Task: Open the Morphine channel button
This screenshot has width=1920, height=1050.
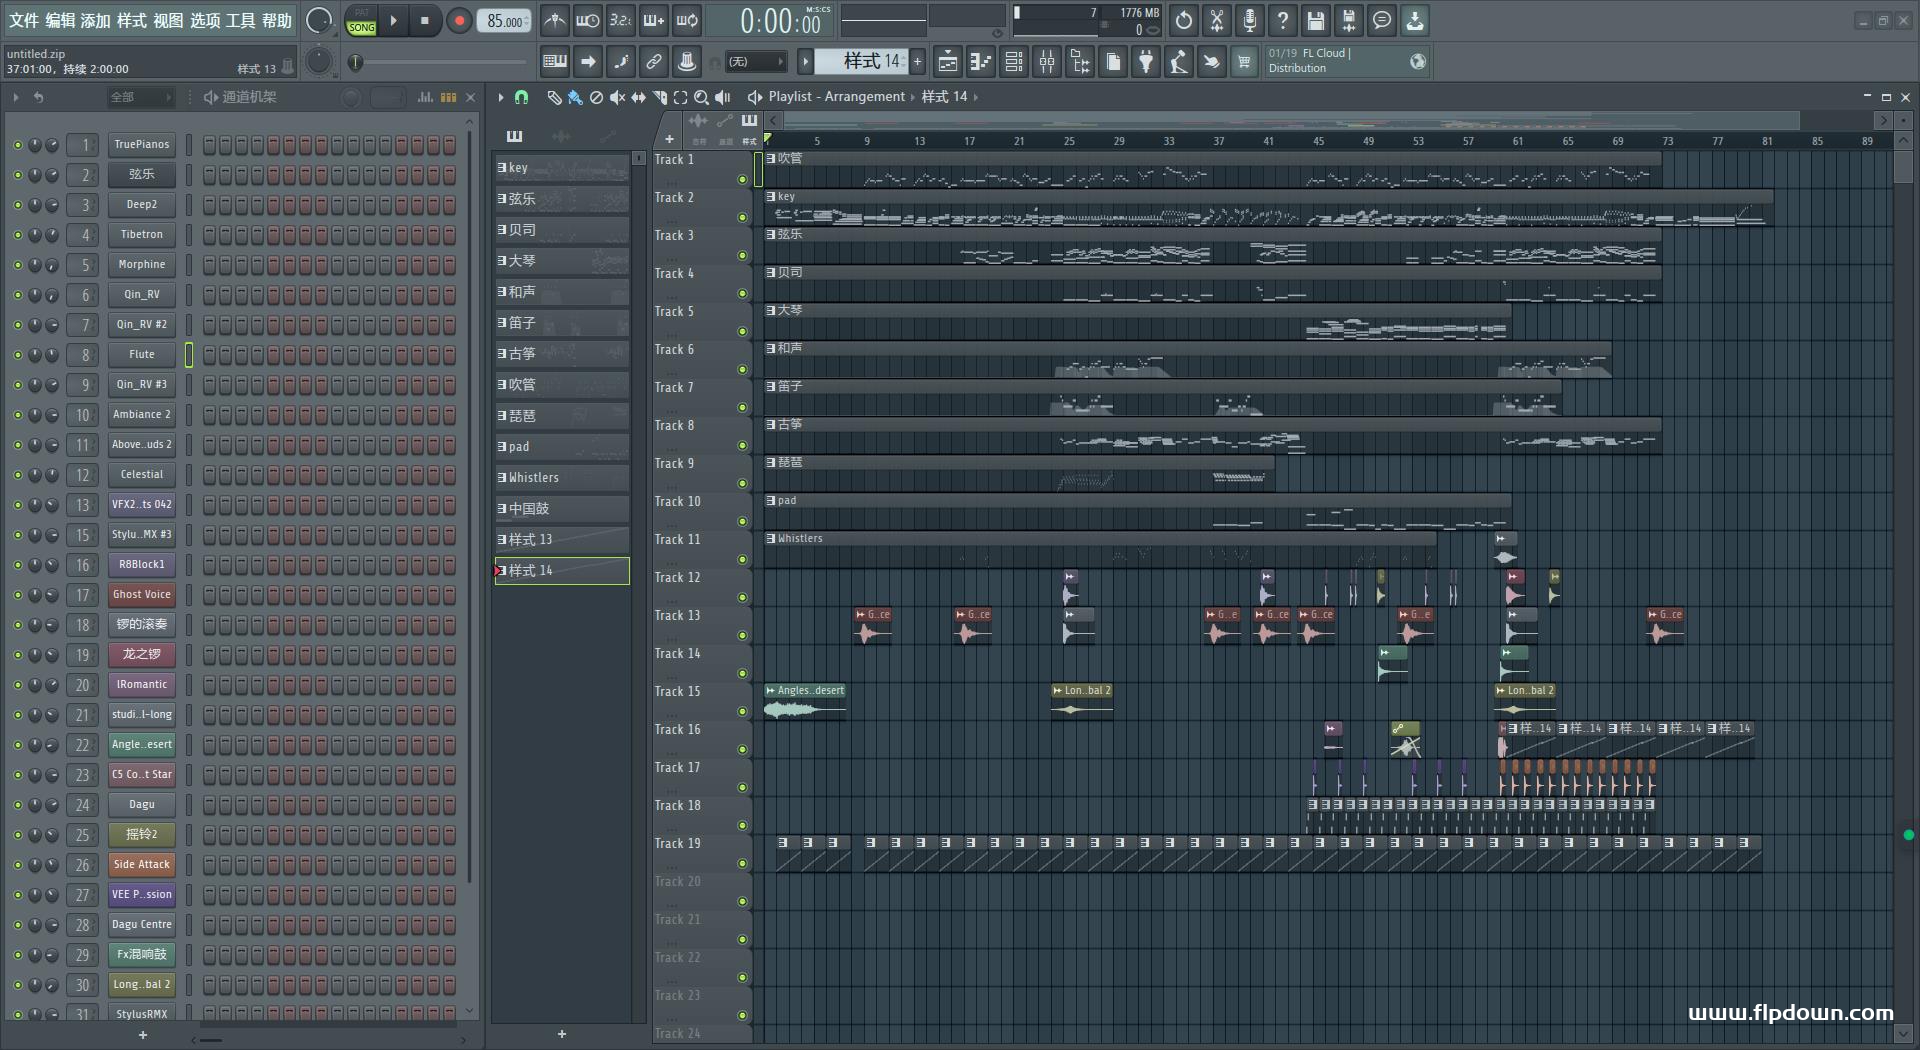Action: [x=142, y=265]
